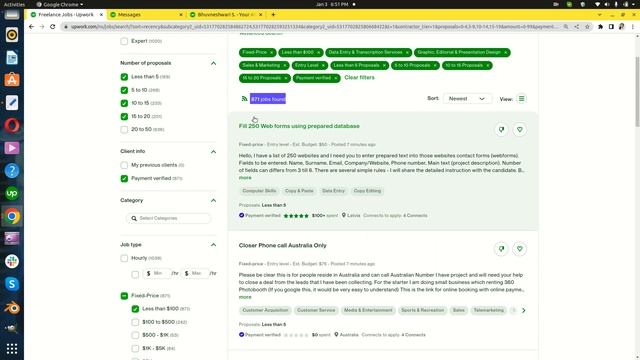Screen dimensions: 640x360
Task: Check the Hourly job type checkbox
Action: click(x=124, y=258)
